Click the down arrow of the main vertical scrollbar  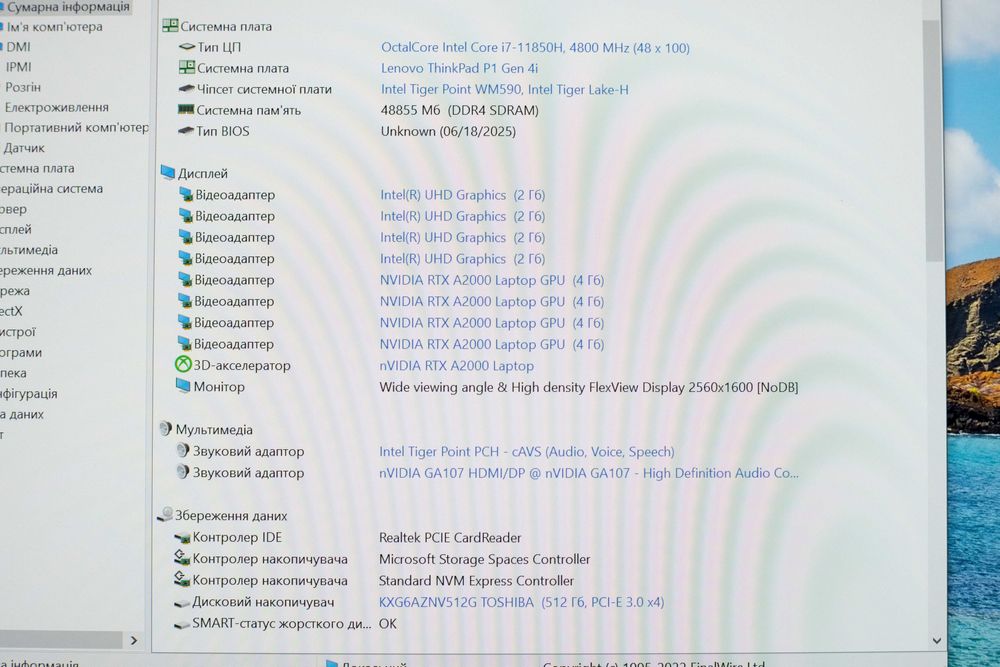pos(936,641)
